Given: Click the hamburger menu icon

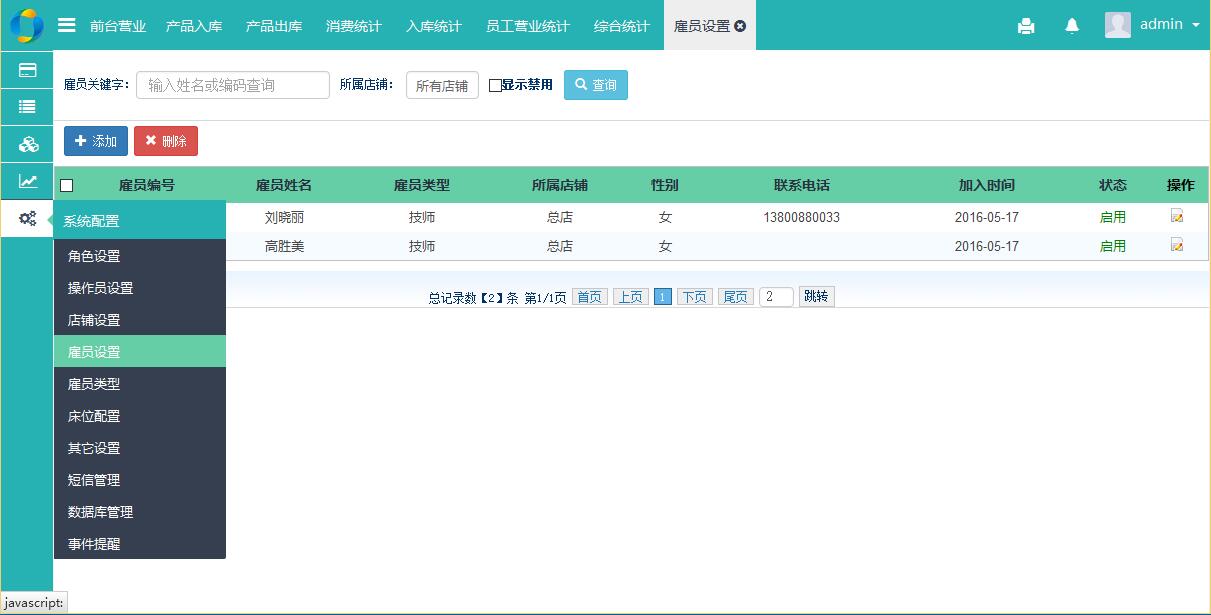Looking at the screenshot, I should click(x=66, y=25).
